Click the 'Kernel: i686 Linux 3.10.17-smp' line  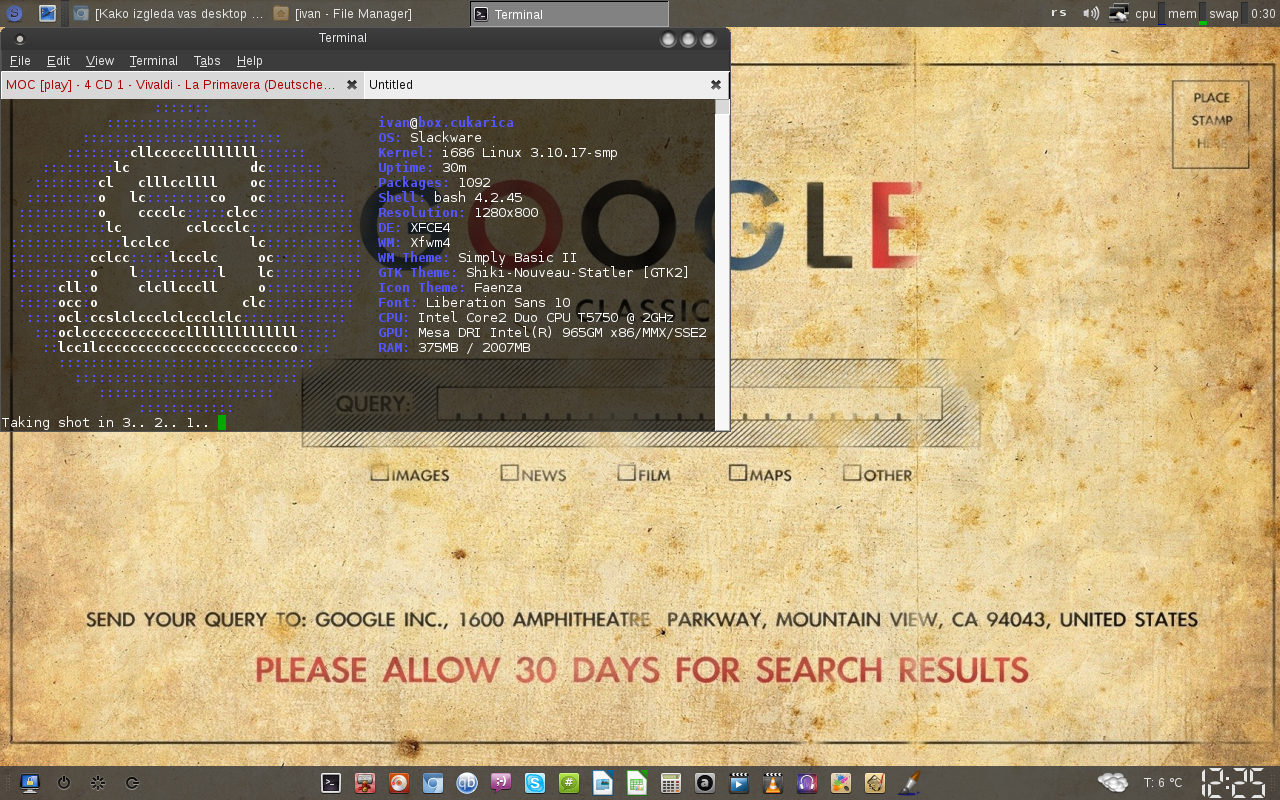498,153
